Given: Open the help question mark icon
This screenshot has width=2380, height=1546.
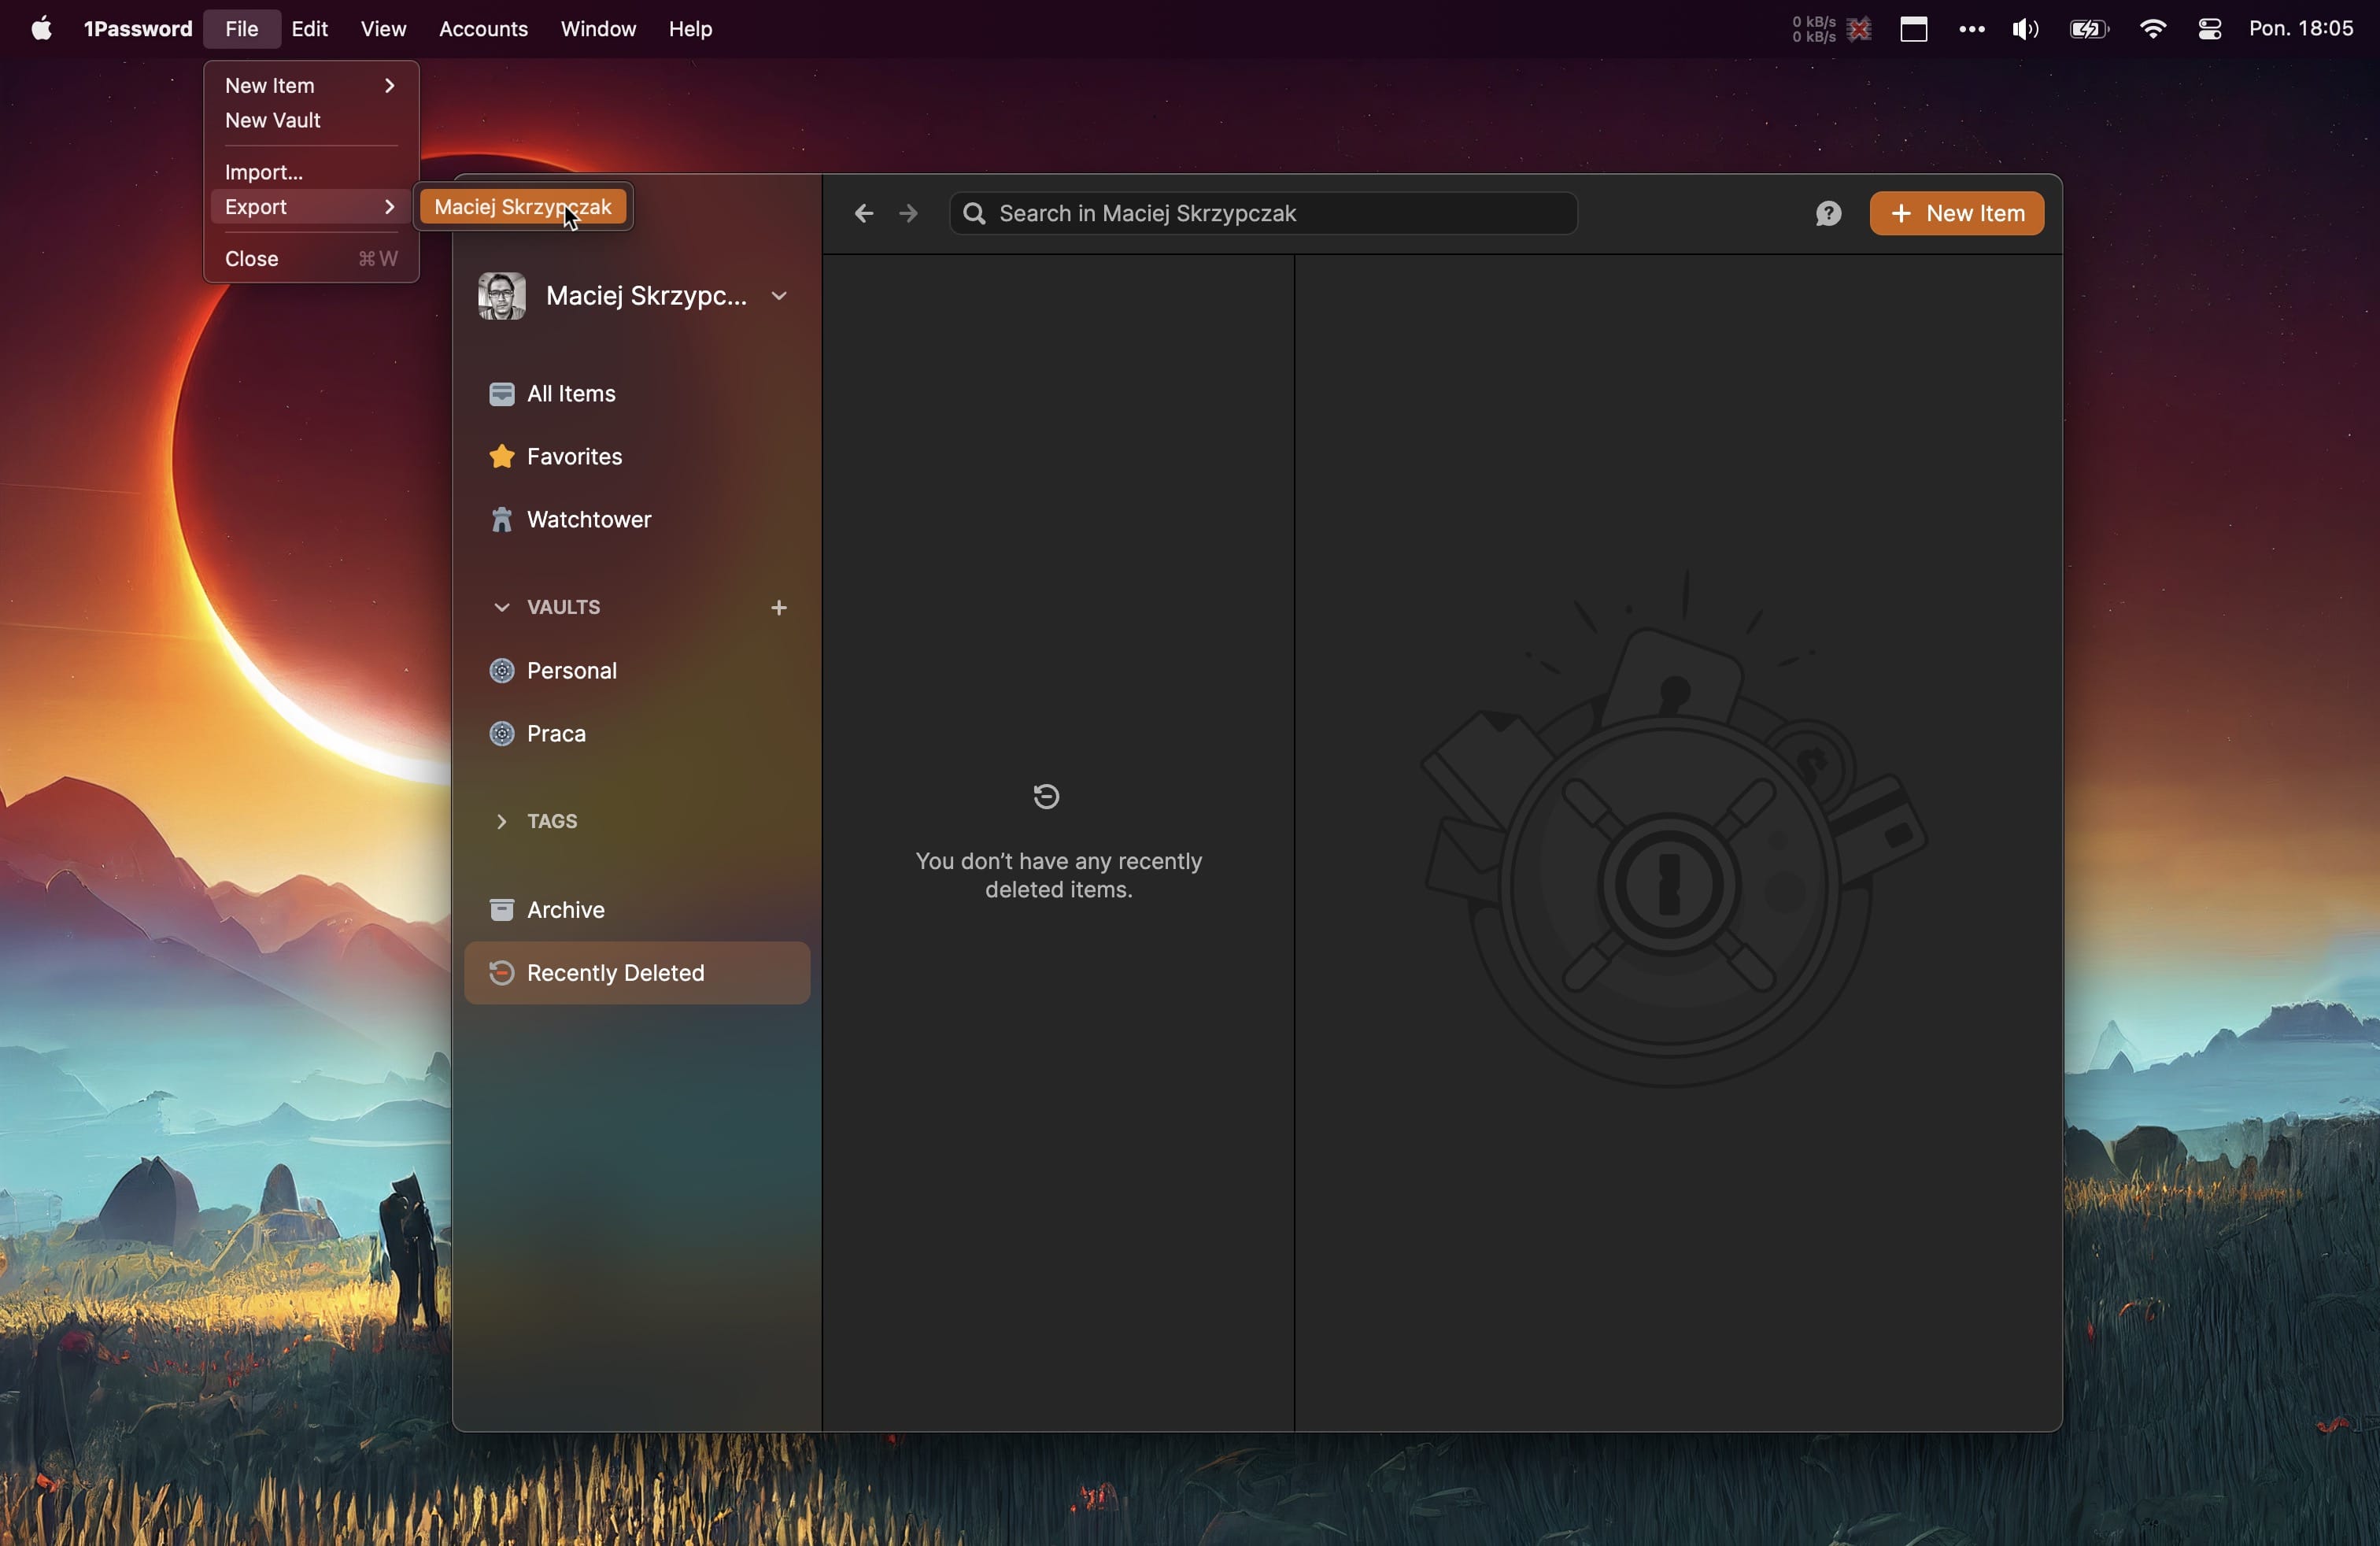Looking at the screenshot, I should (x=1829, y=214).
